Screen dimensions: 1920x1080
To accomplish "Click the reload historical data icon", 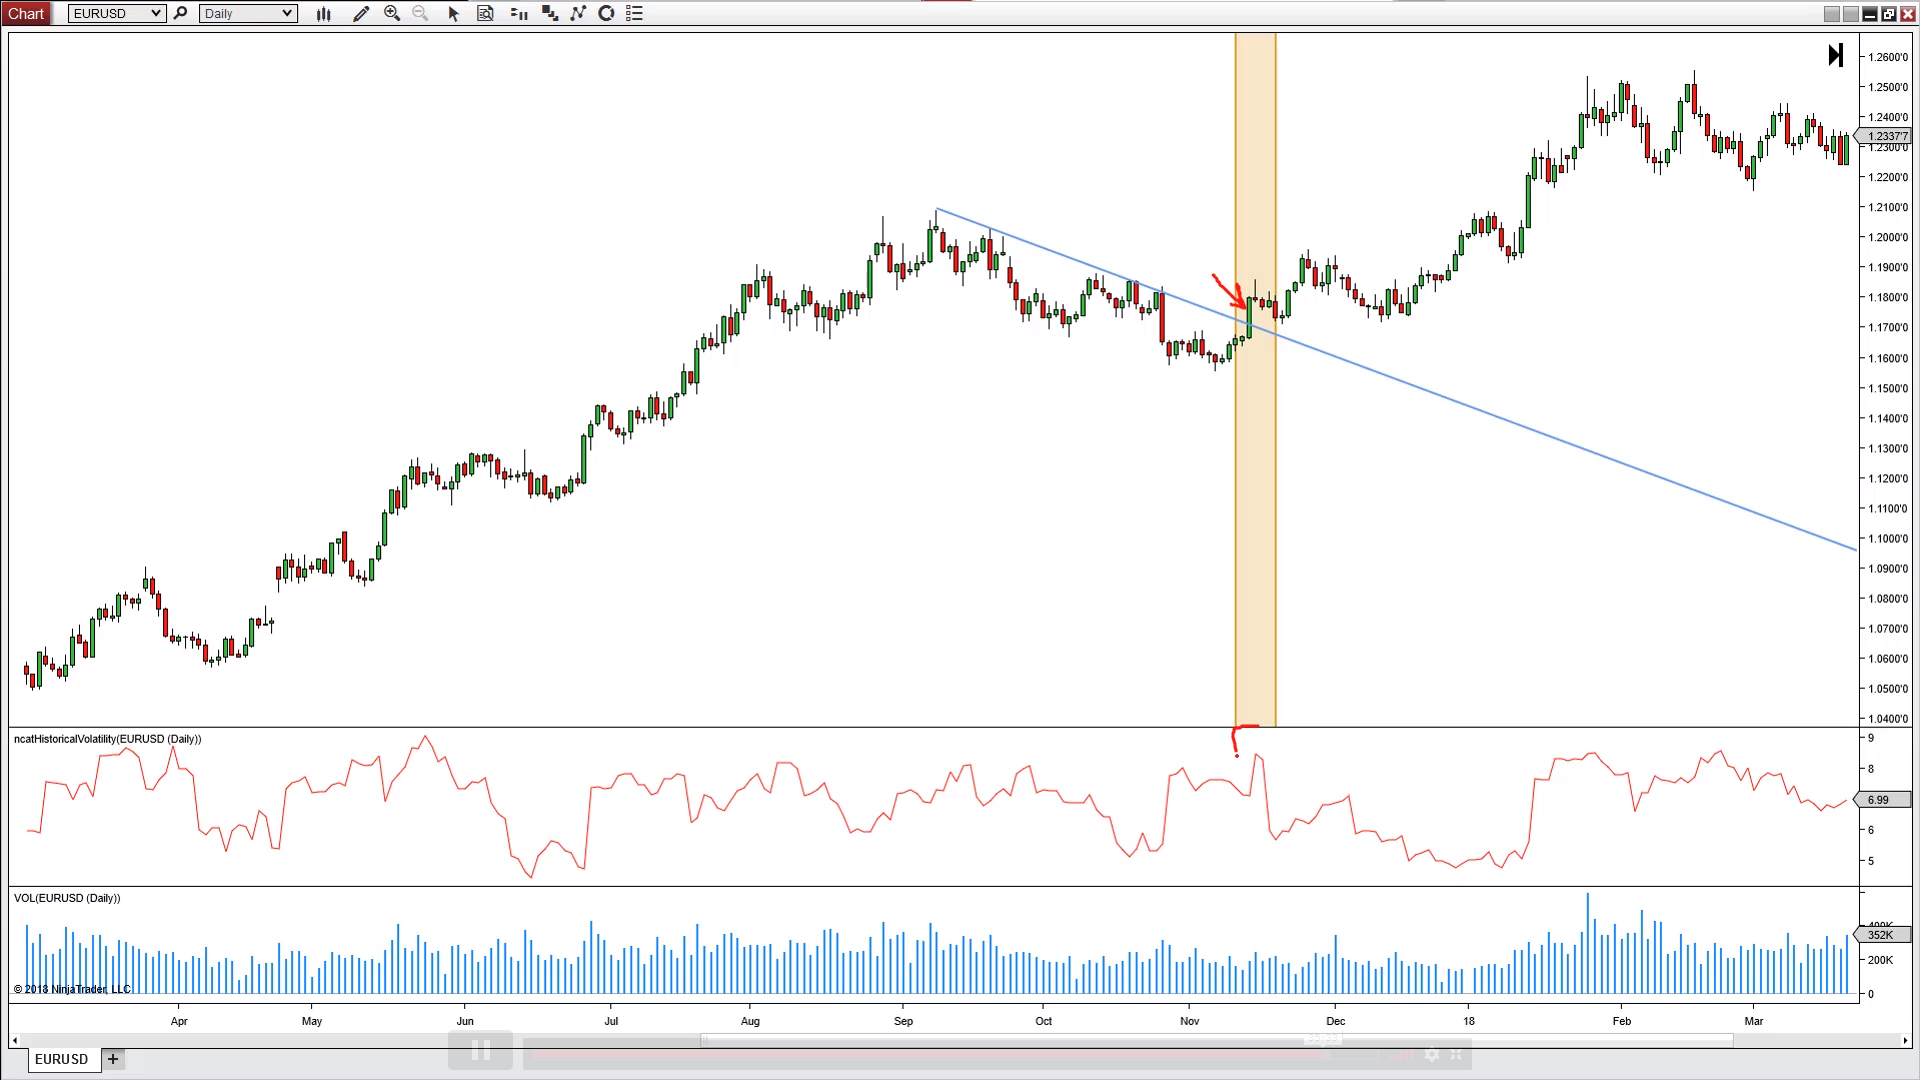I will pyautogui.click(x=605, y=13).
